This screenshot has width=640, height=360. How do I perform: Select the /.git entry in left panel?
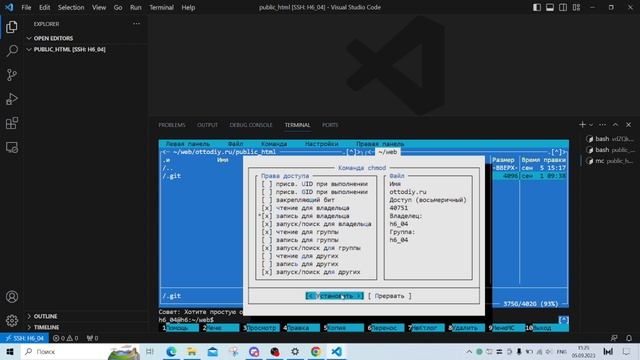pos(172,176)
